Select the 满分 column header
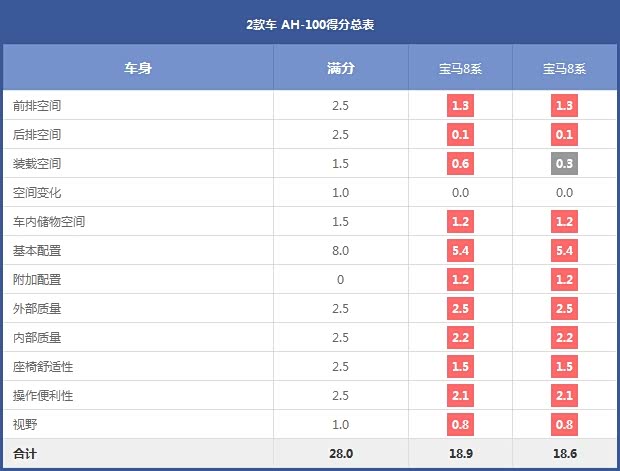This screenshot has height=471, width=620. coord(340,69)
